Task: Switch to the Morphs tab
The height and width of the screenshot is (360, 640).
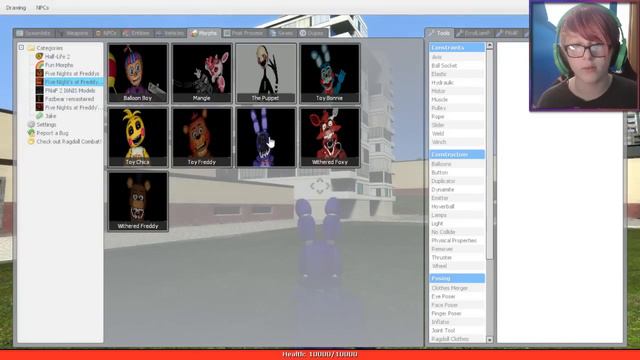Action: coord(204,33)
